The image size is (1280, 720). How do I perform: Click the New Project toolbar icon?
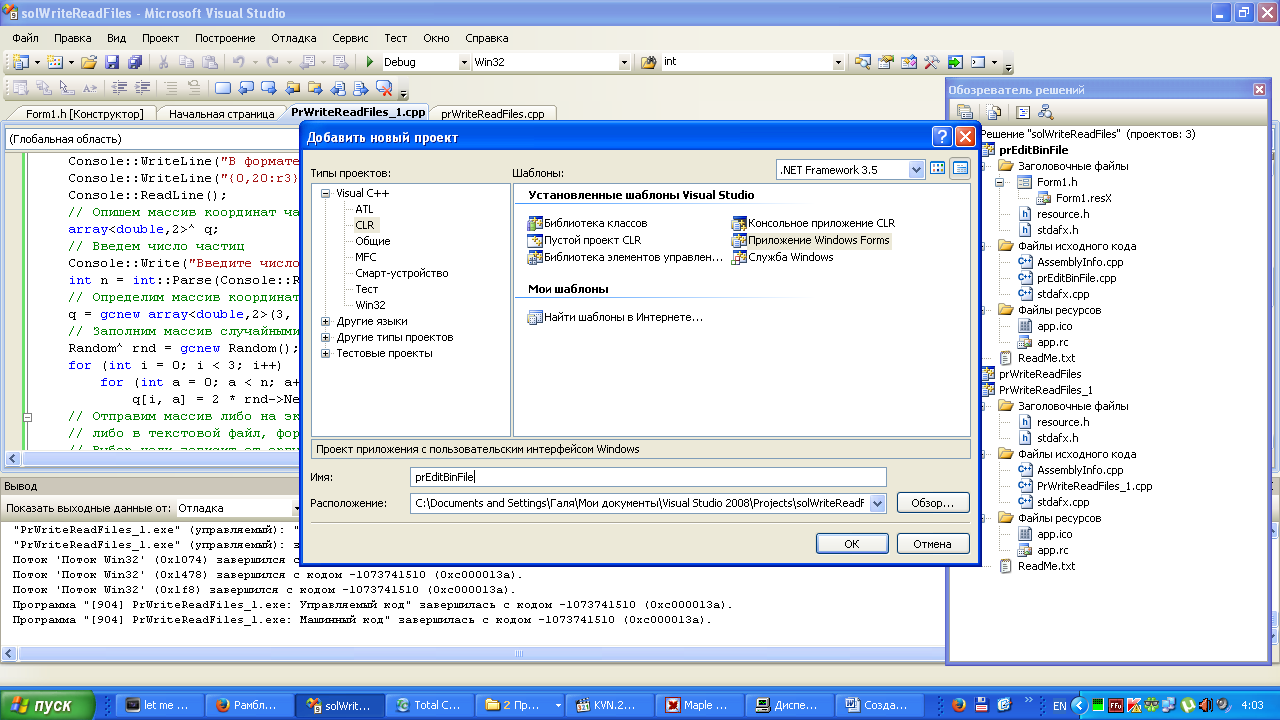[x=21, y=62]
